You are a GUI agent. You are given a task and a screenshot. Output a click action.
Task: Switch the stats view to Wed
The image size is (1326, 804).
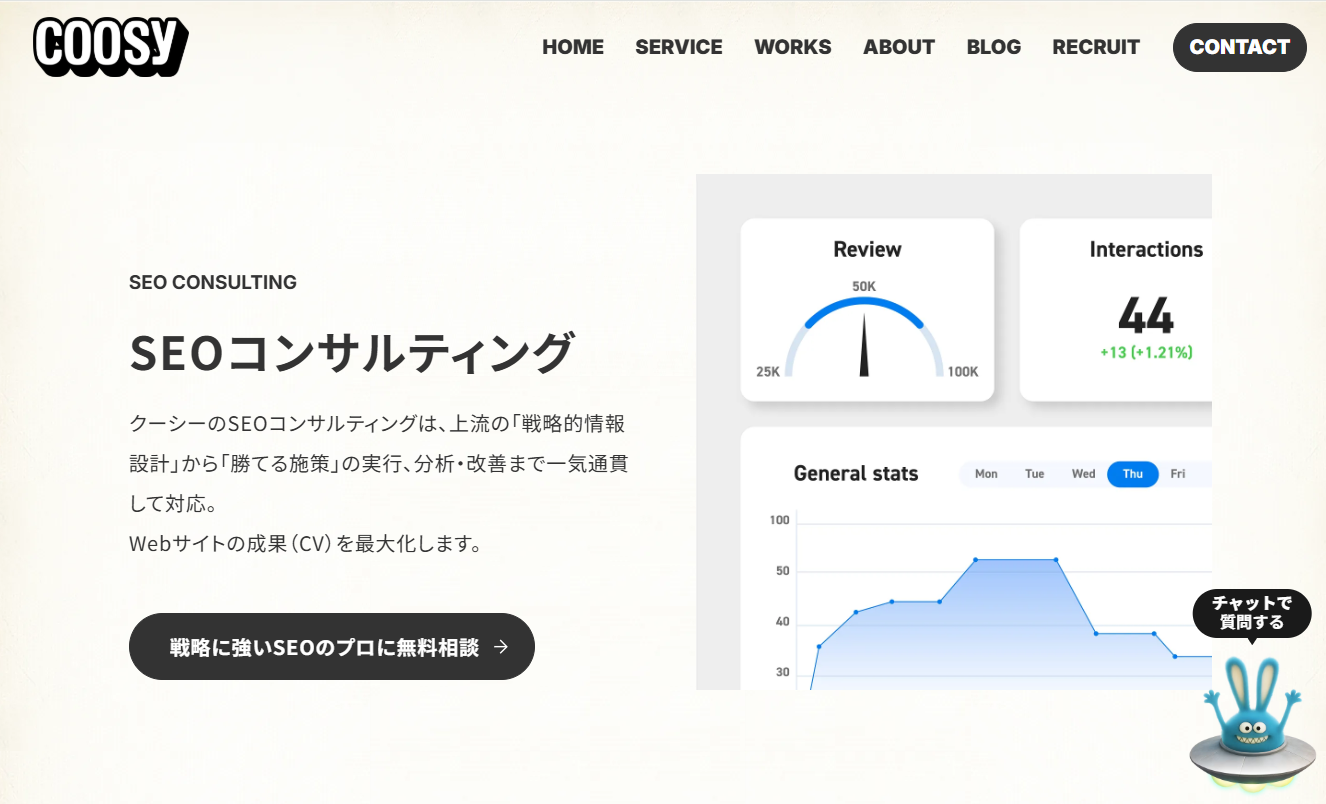[x=1083, y=474]
